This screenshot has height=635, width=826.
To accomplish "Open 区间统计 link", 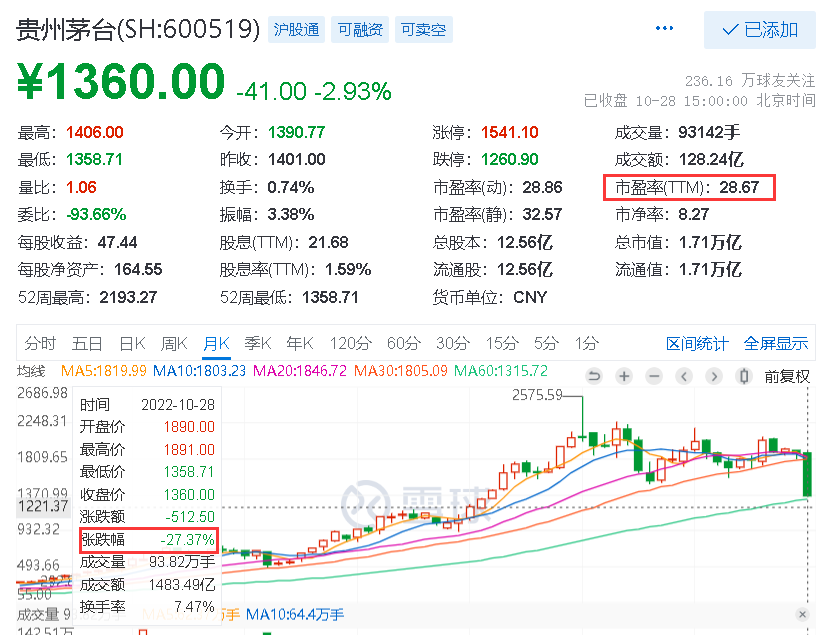I will pyautogui.click(x=697, y=344).
